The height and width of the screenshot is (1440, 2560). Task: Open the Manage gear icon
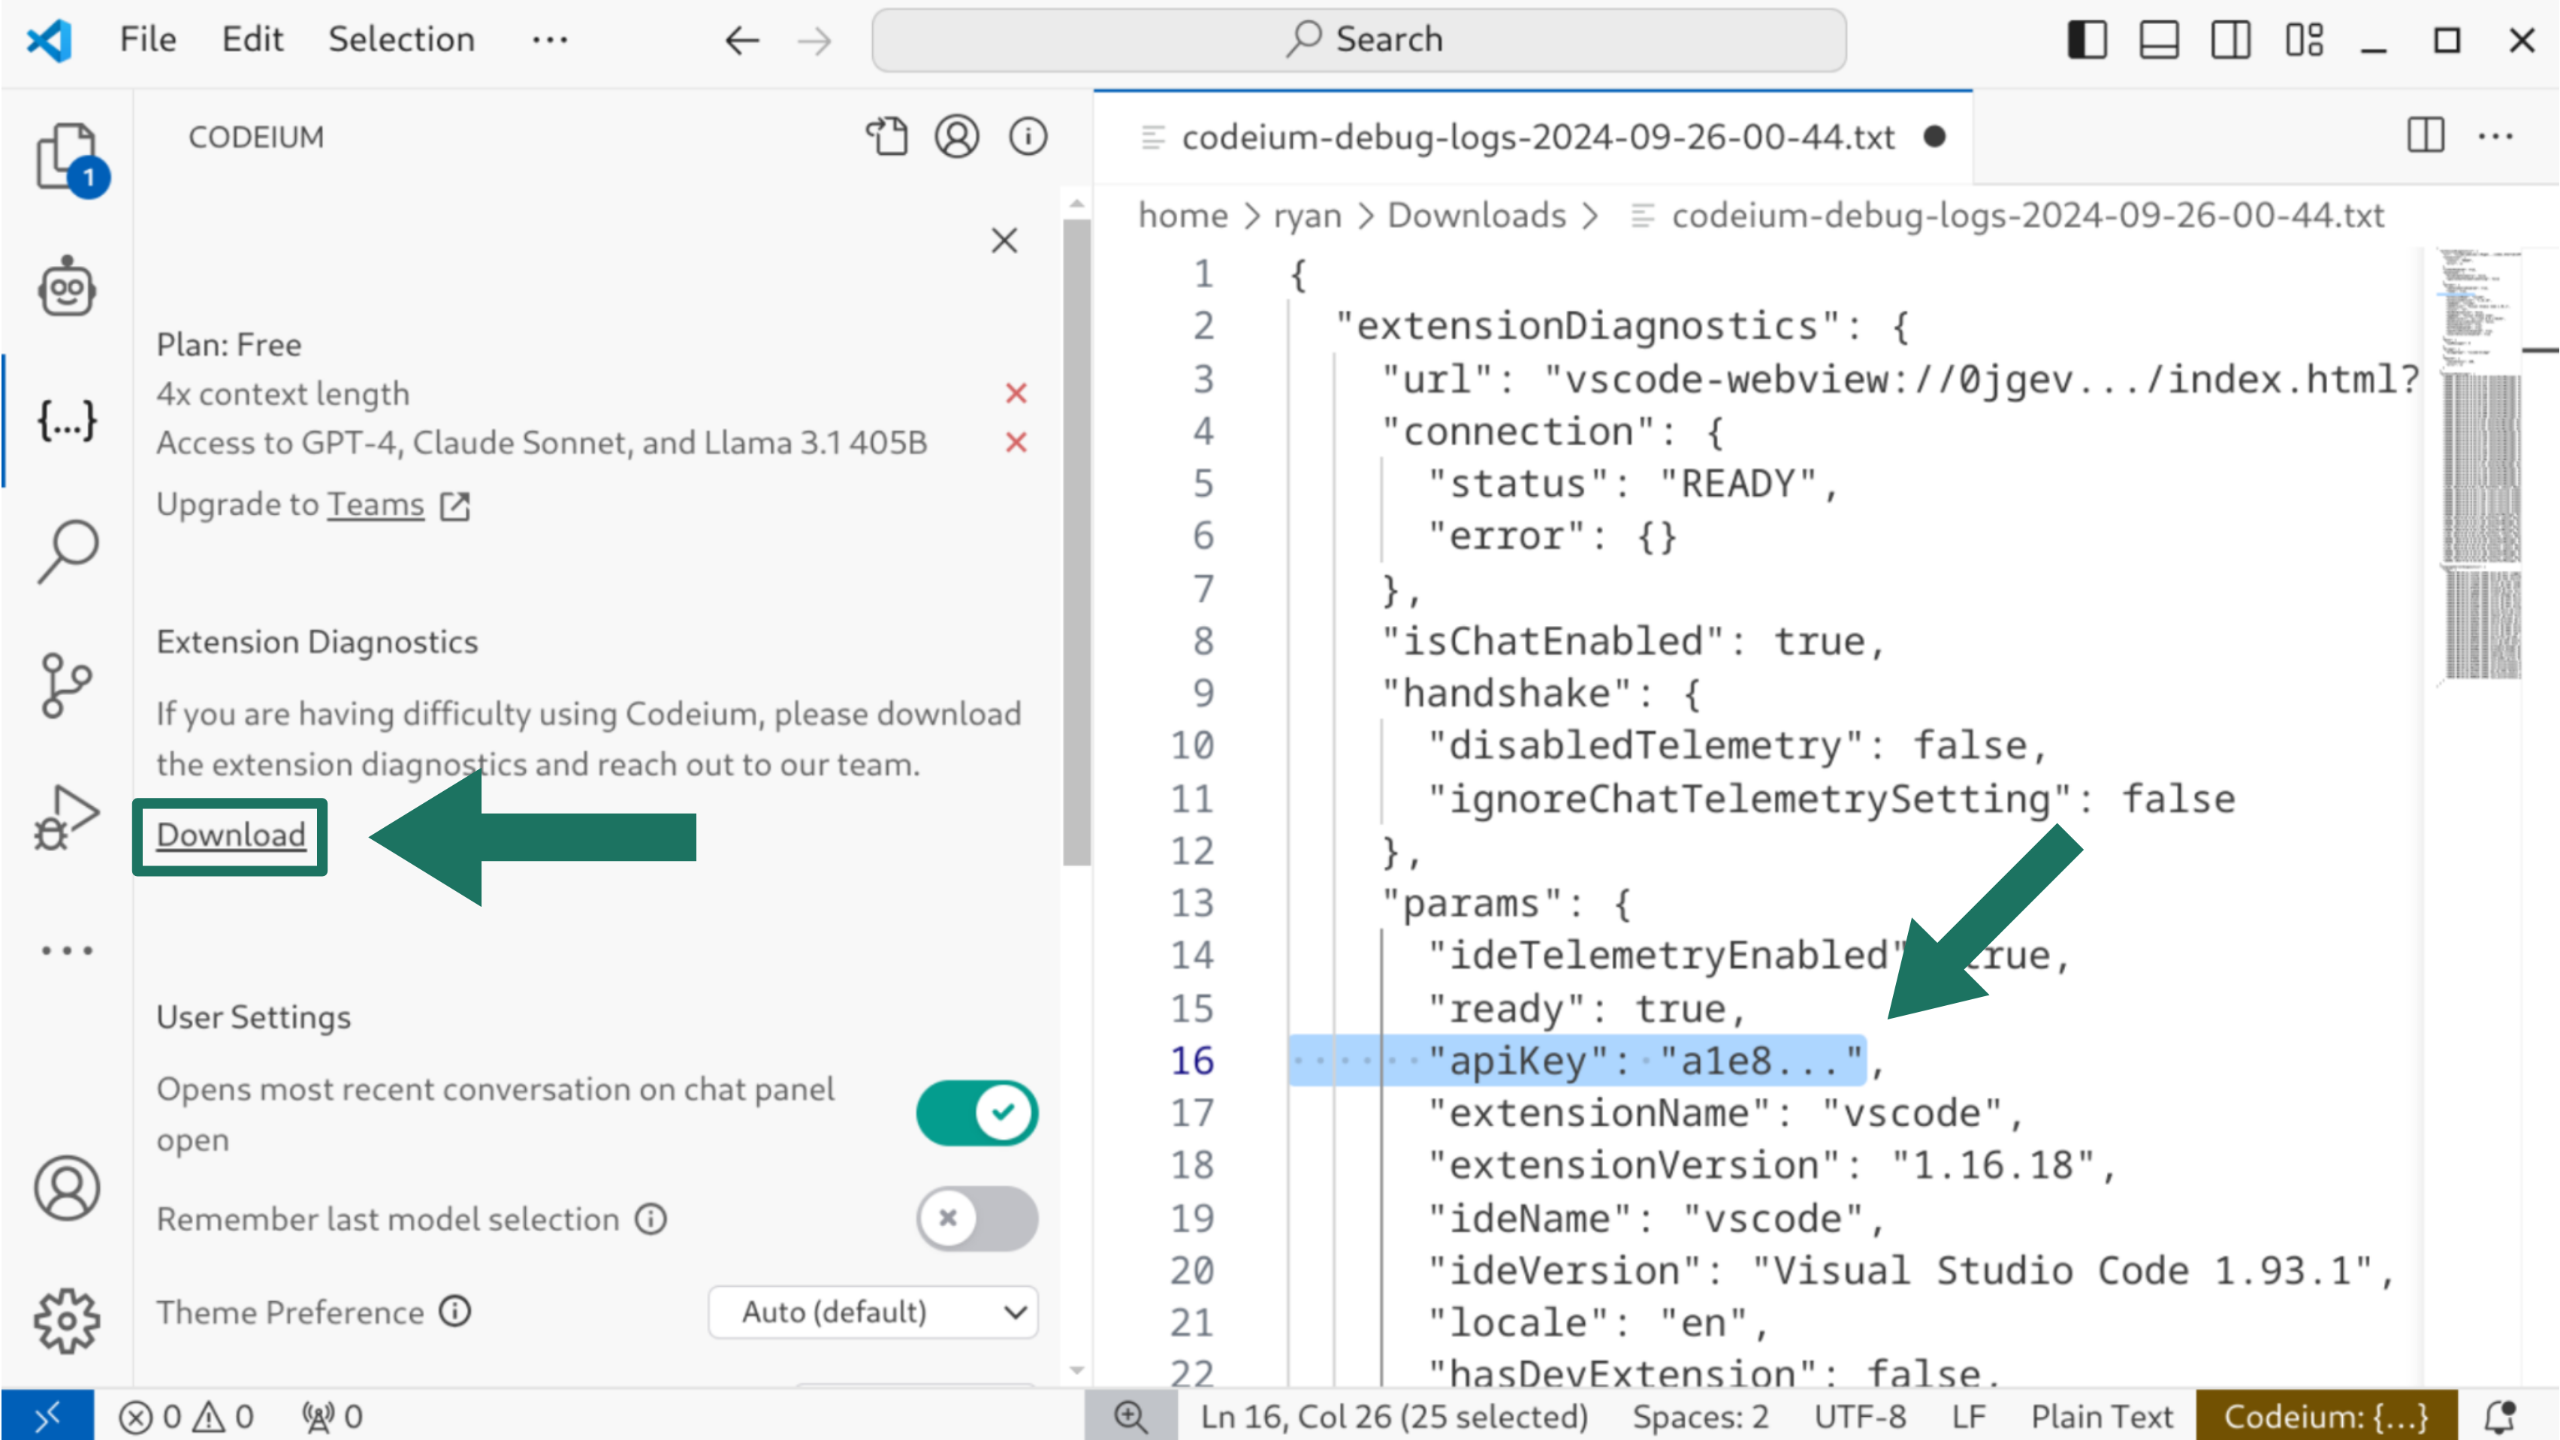click(x=66, y=1320)
